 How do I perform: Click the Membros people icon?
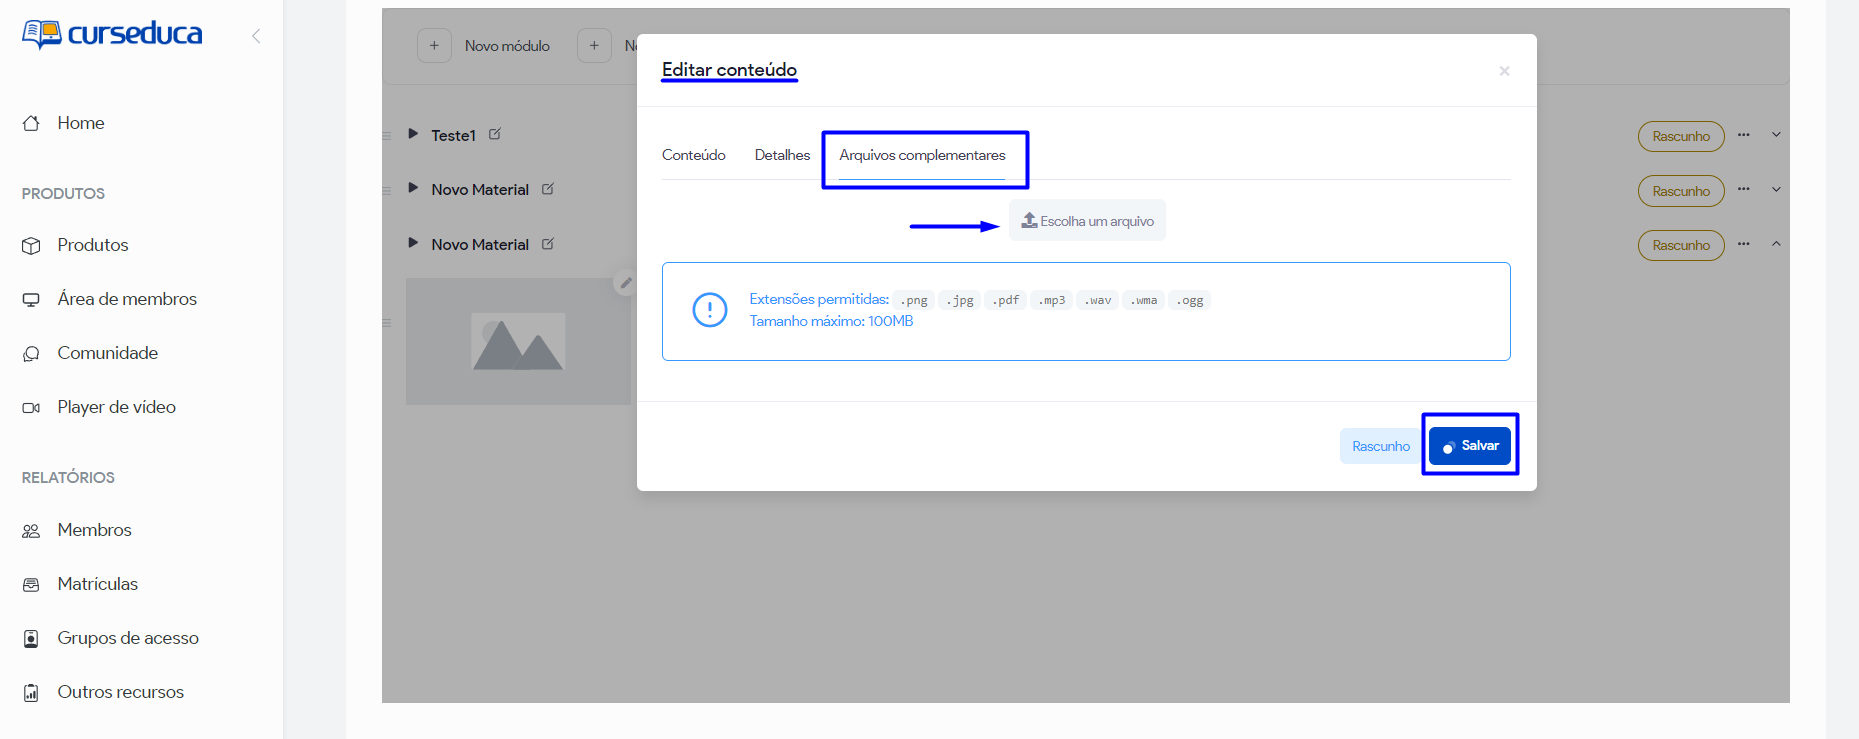click(31, 530)
